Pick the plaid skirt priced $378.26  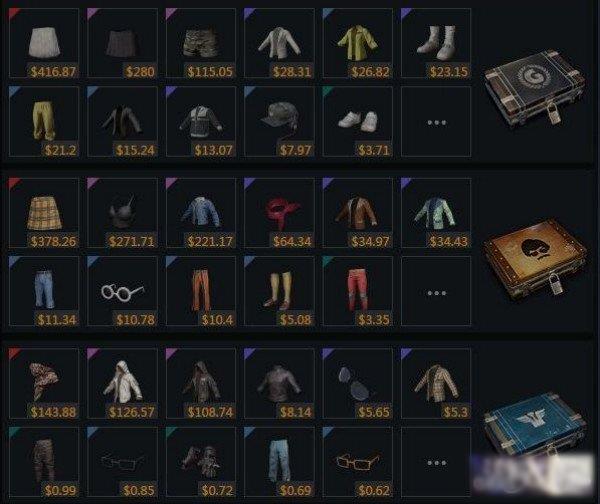point(44,213)
